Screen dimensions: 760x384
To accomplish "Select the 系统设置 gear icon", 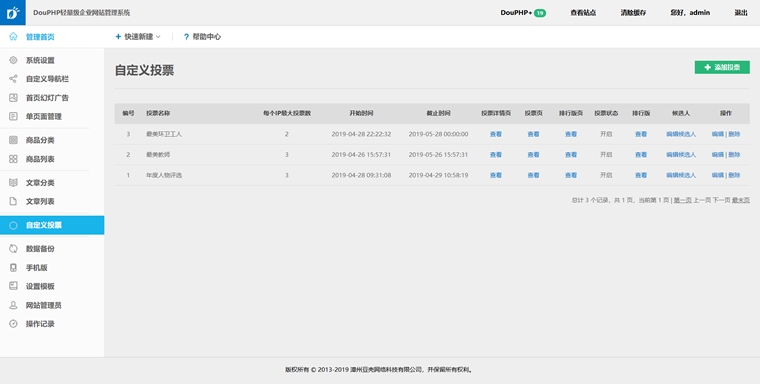I will pos(13,60).
